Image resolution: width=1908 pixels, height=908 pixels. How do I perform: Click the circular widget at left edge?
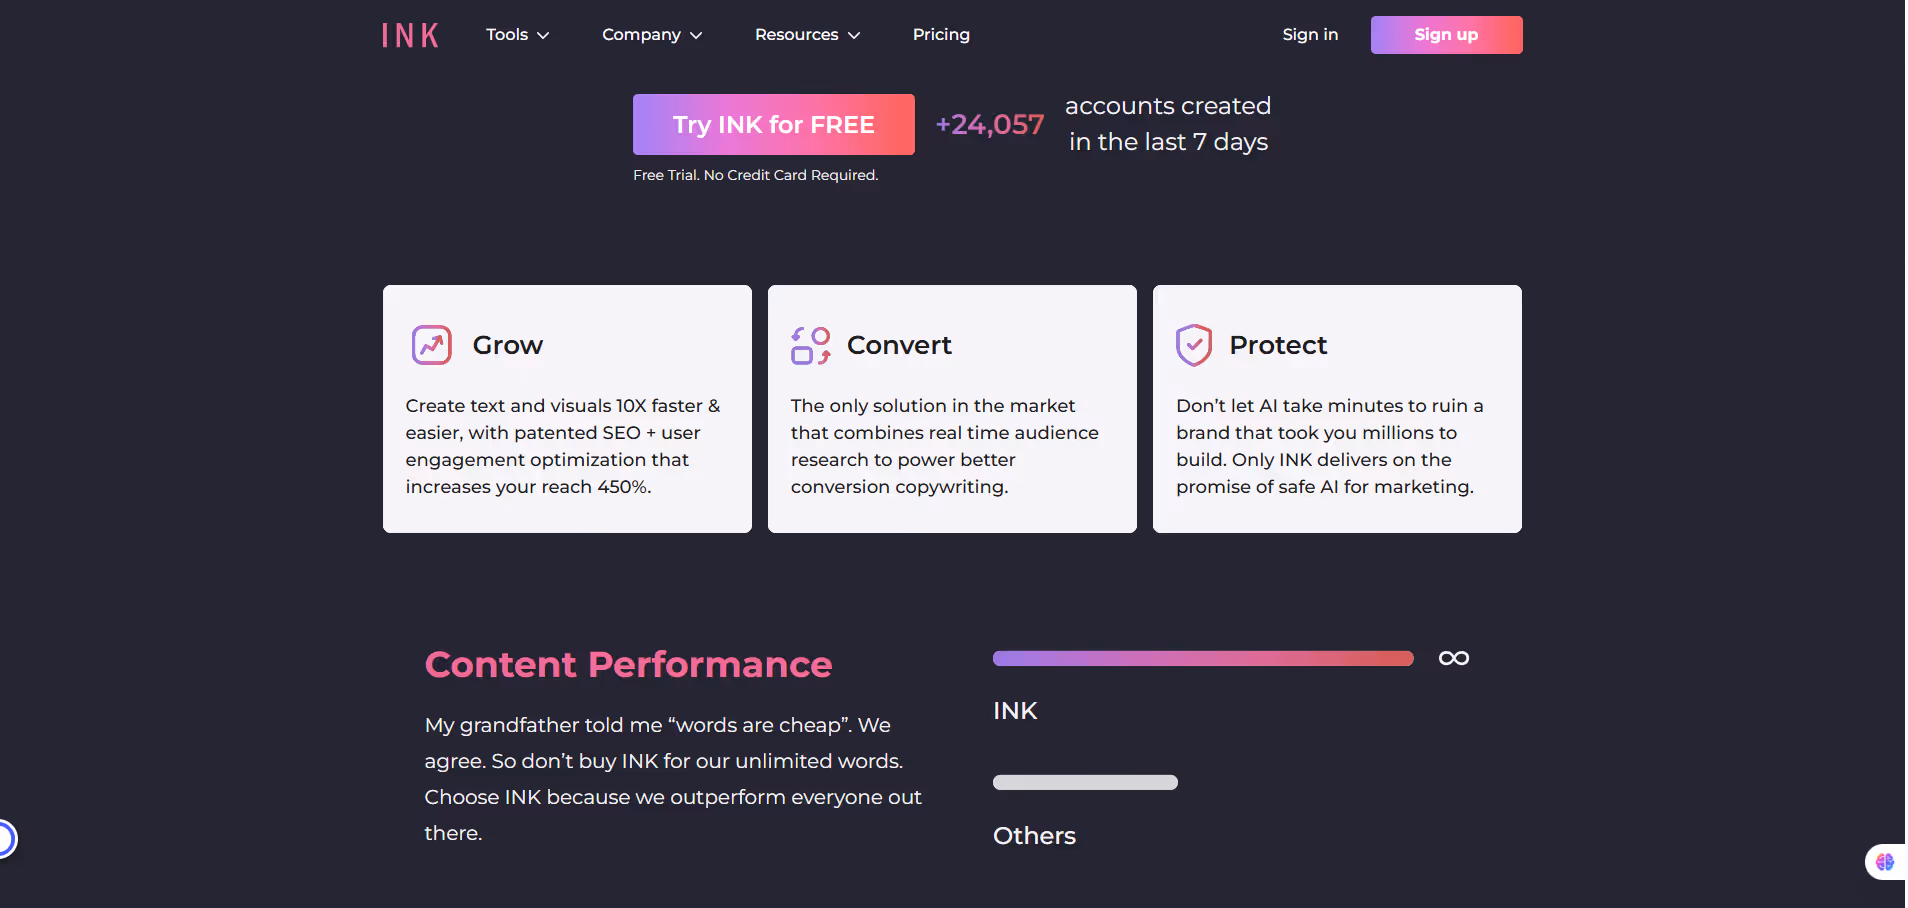(x=5, y=839)
